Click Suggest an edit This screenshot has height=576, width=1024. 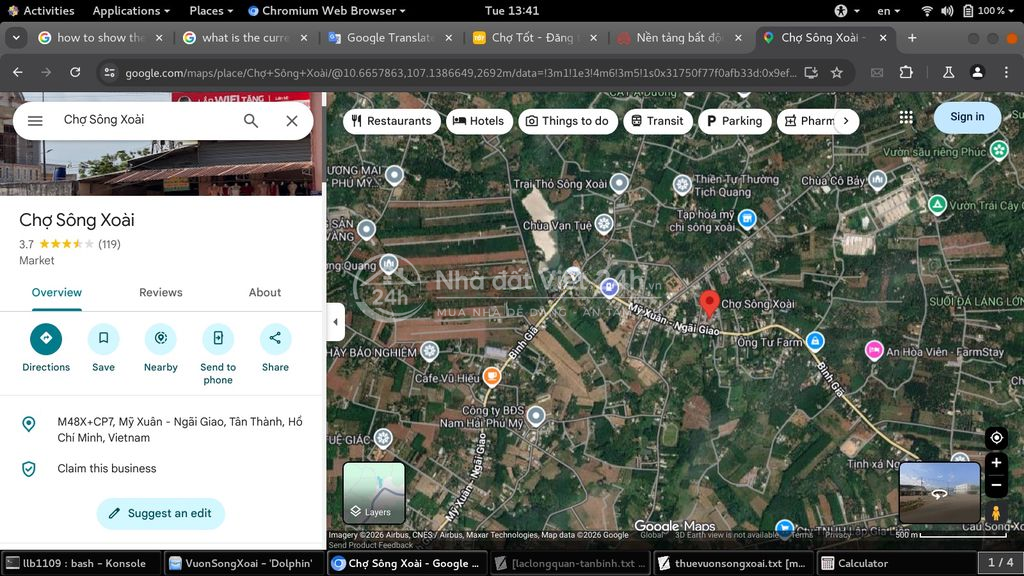(x=161, y=513)
